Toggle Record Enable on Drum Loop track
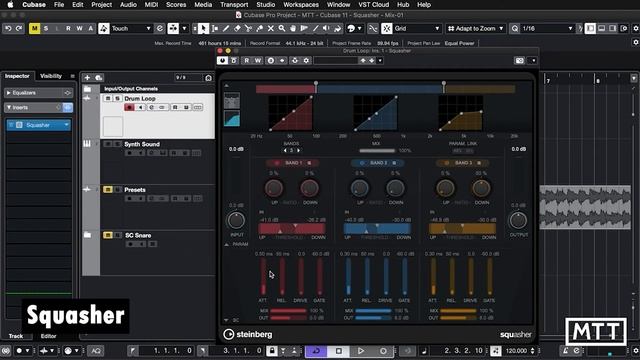640x360 pixels. click(x=129, y=107)
